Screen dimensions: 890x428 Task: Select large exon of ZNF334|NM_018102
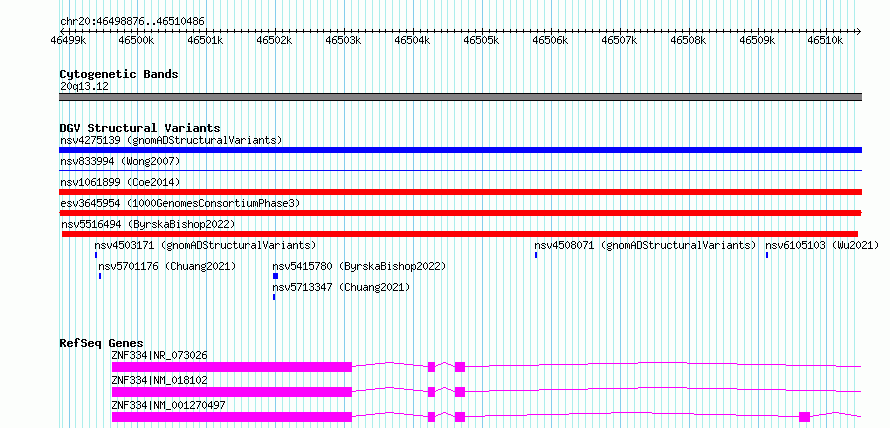232,392
